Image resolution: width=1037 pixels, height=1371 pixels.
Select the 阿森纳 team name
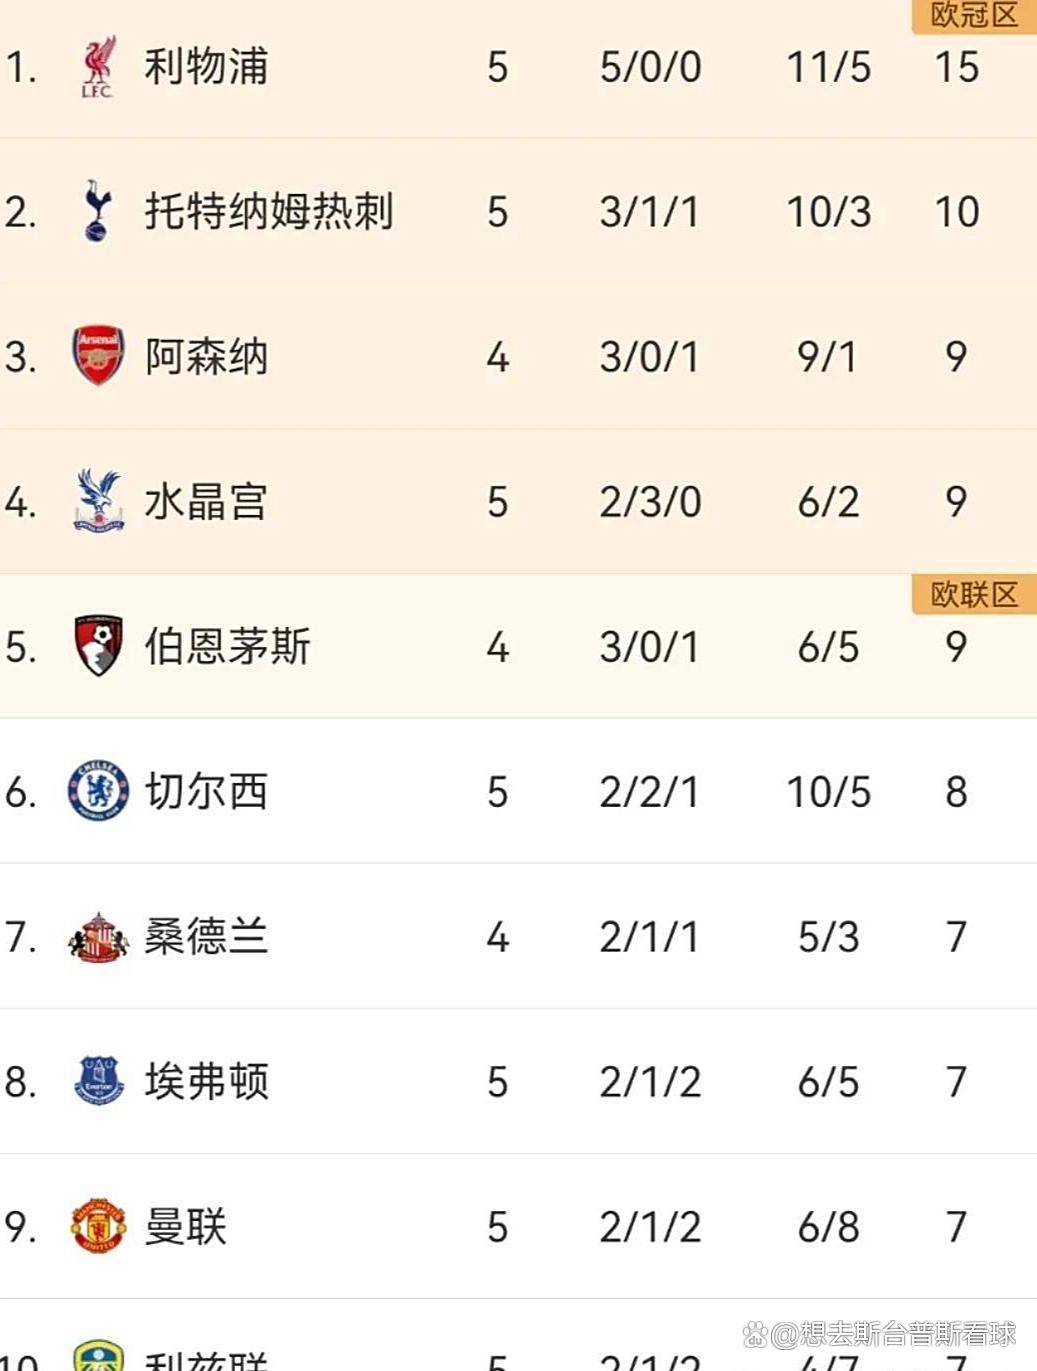[206, 357]
